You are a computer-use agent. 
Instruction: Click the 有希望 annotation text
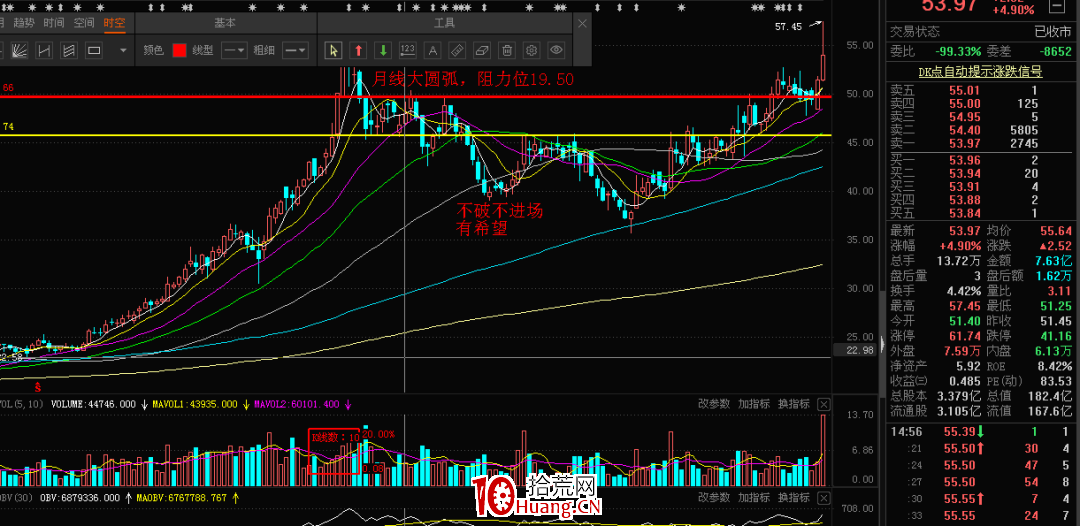(482, 229)
